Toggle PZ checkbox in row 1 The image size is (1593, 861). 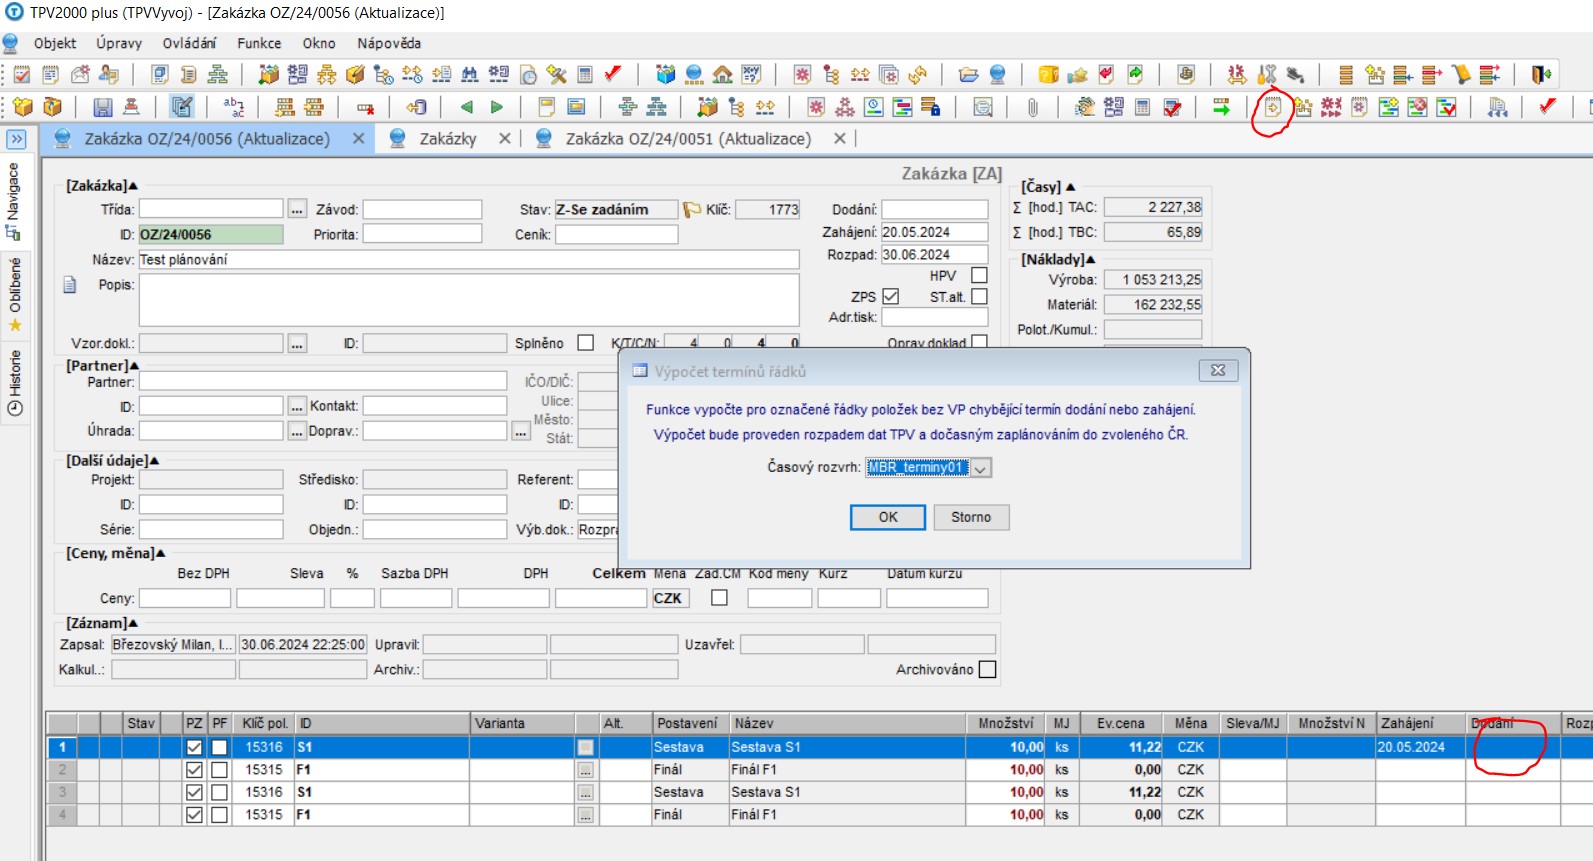[x=194, y=747]
